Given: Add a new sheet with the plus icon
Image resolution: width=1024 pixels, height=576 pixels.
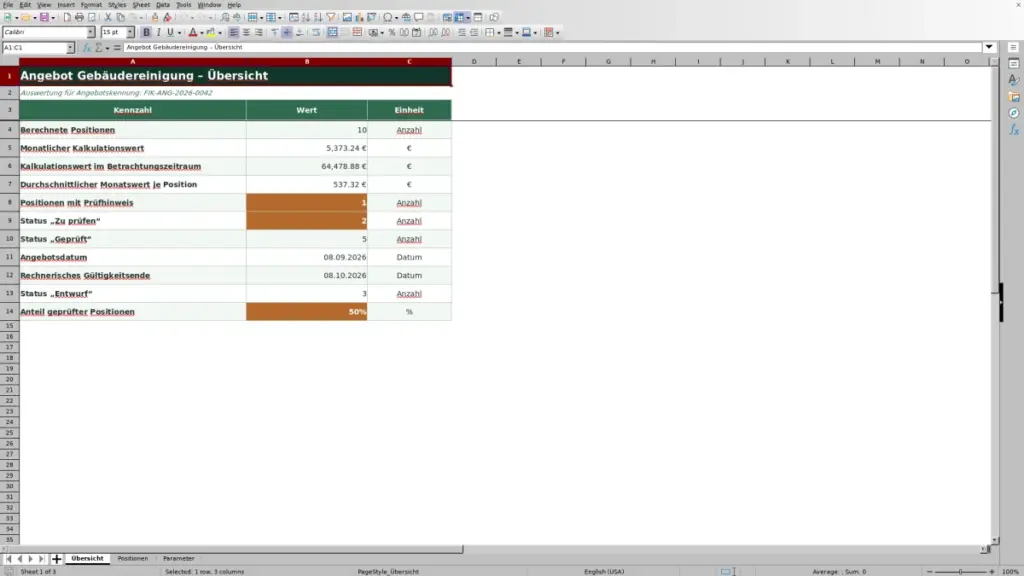Looking at the screenshot, I should [x=56, y=559].
